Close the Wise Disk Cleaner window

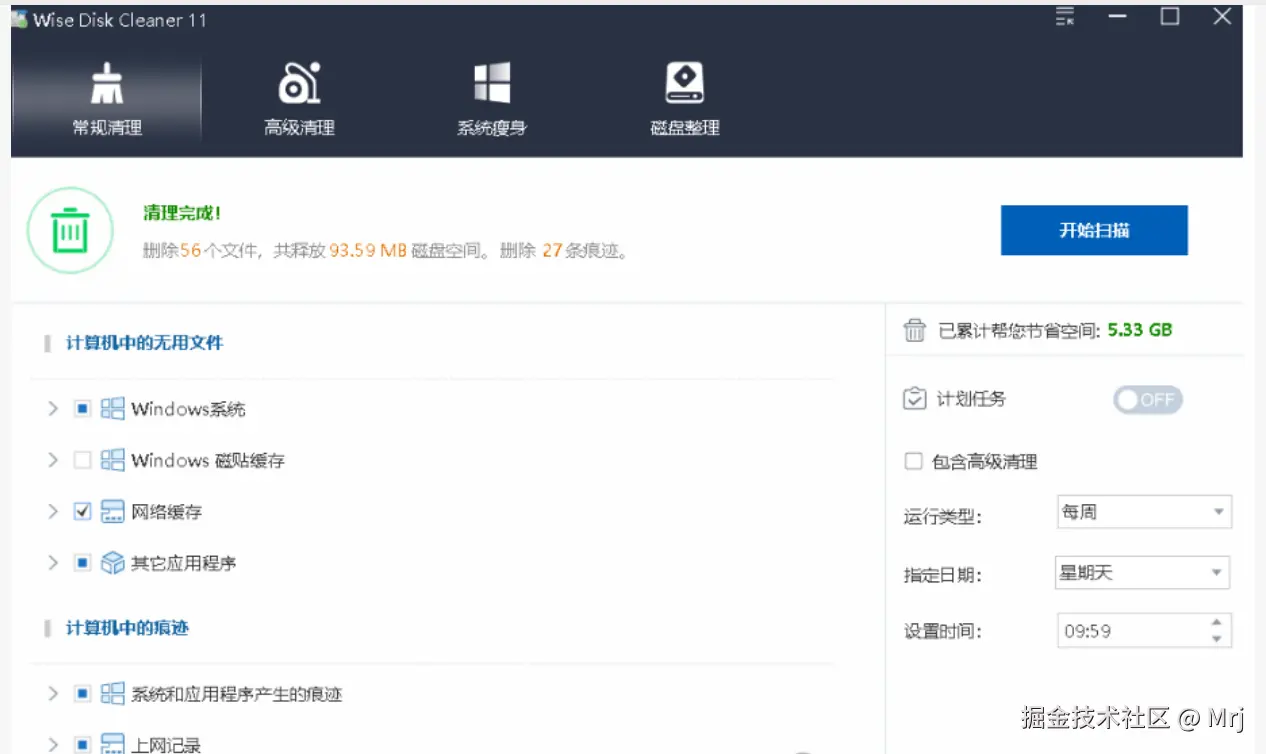pyautogui.click(x=1222, y=17)
